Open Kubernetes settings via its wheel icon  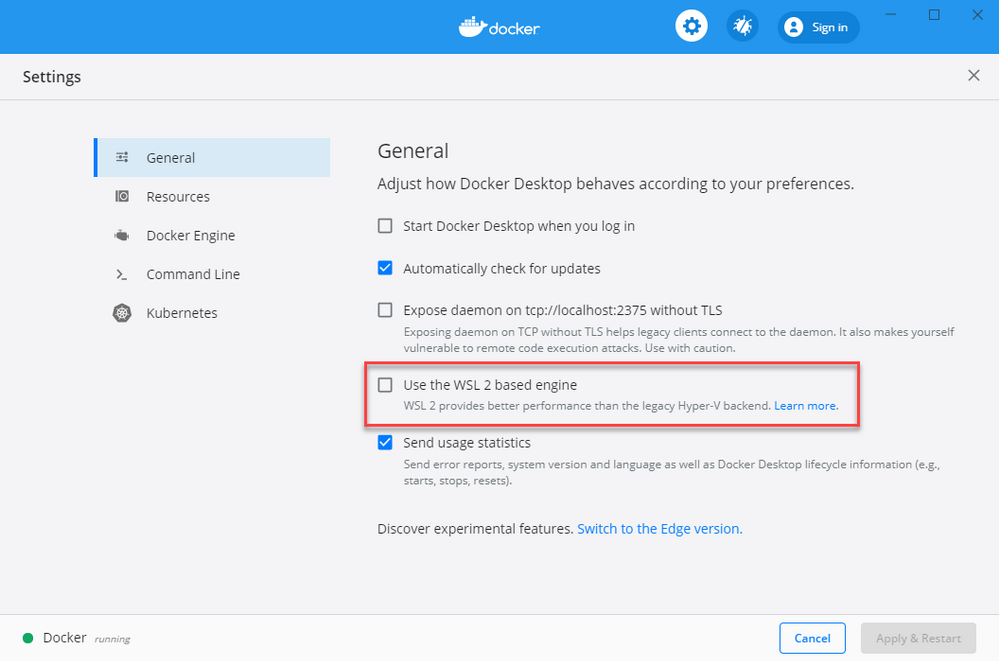tap(122, 312)
